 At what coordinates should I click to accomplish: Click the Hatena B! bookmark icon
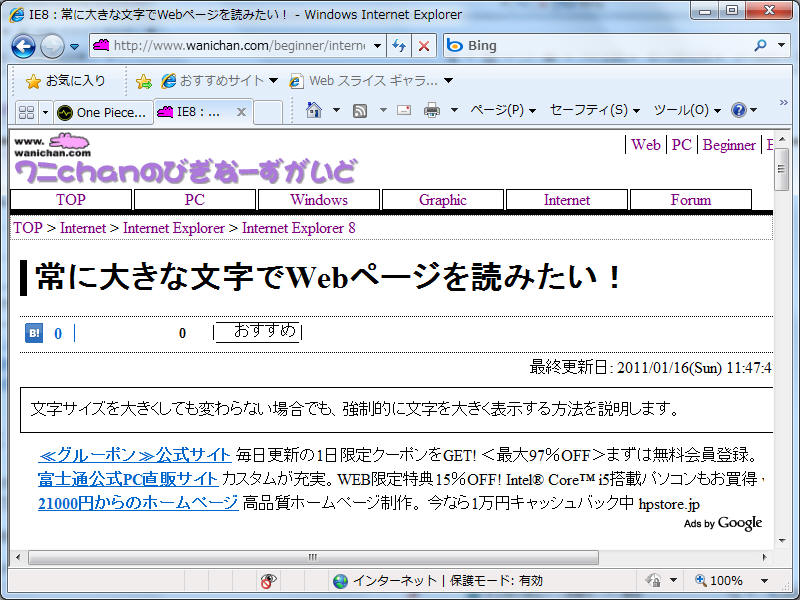[34, 333]
